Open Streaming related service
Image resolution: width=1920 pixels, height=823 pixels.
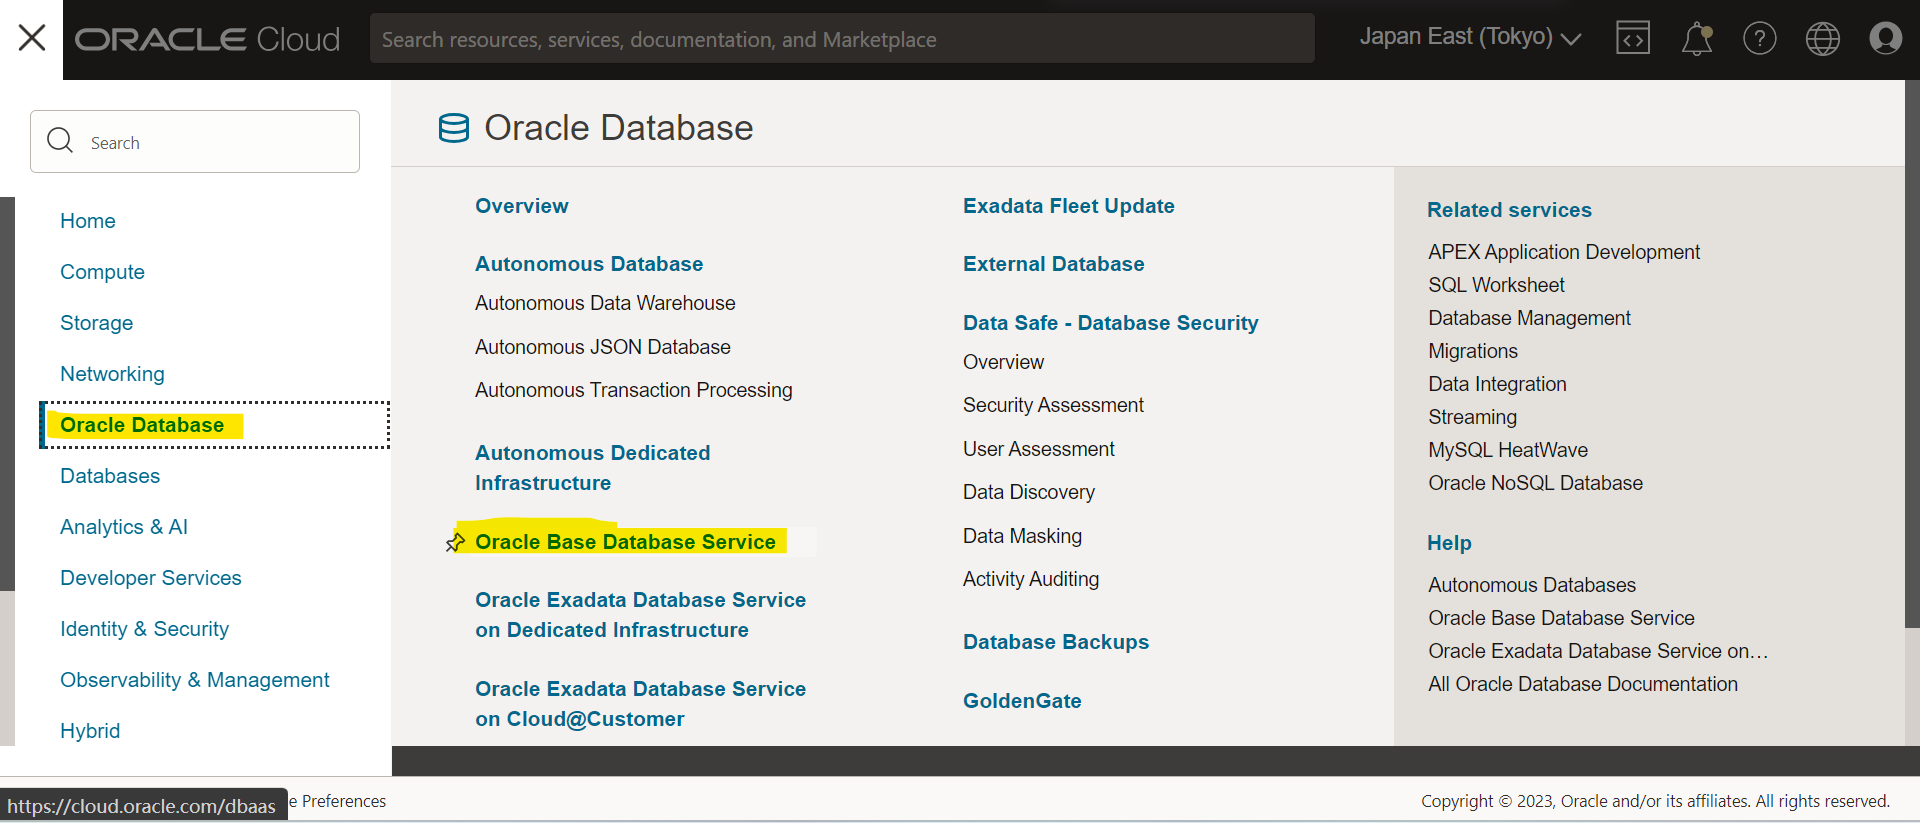[1472, 417]
